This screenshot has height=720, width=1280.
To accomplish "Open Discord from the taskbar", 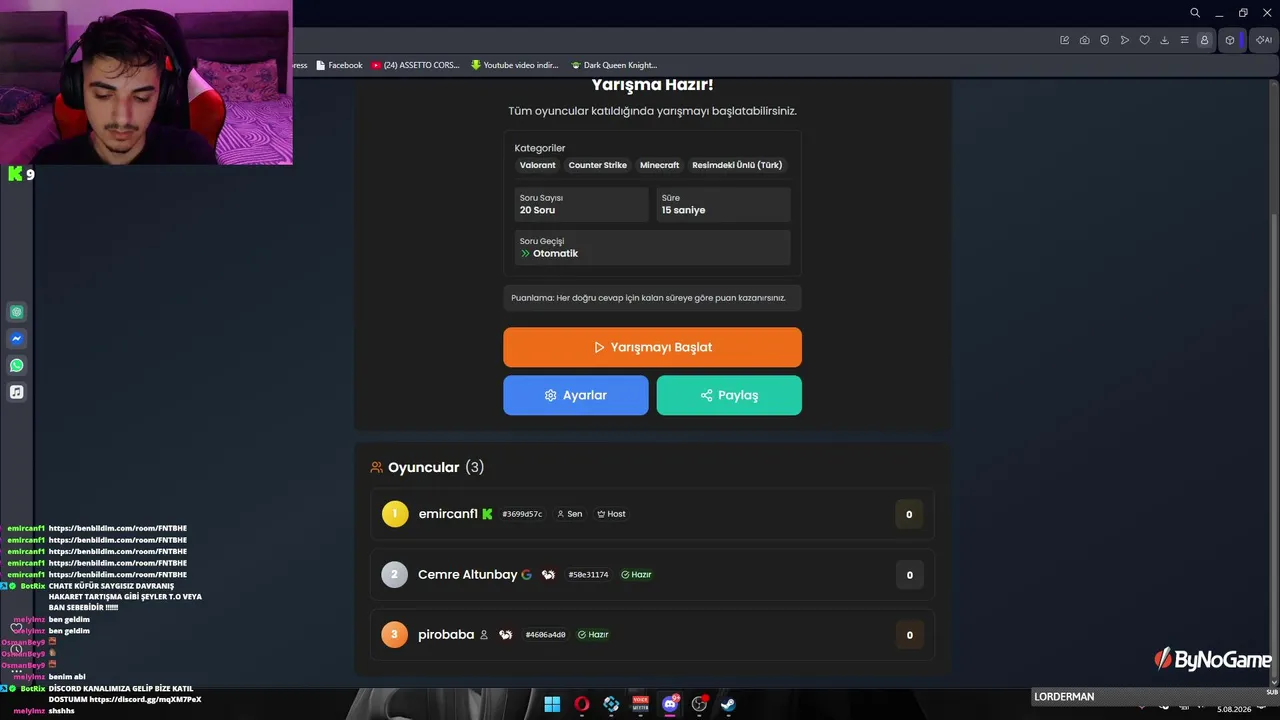I will 670,704.
